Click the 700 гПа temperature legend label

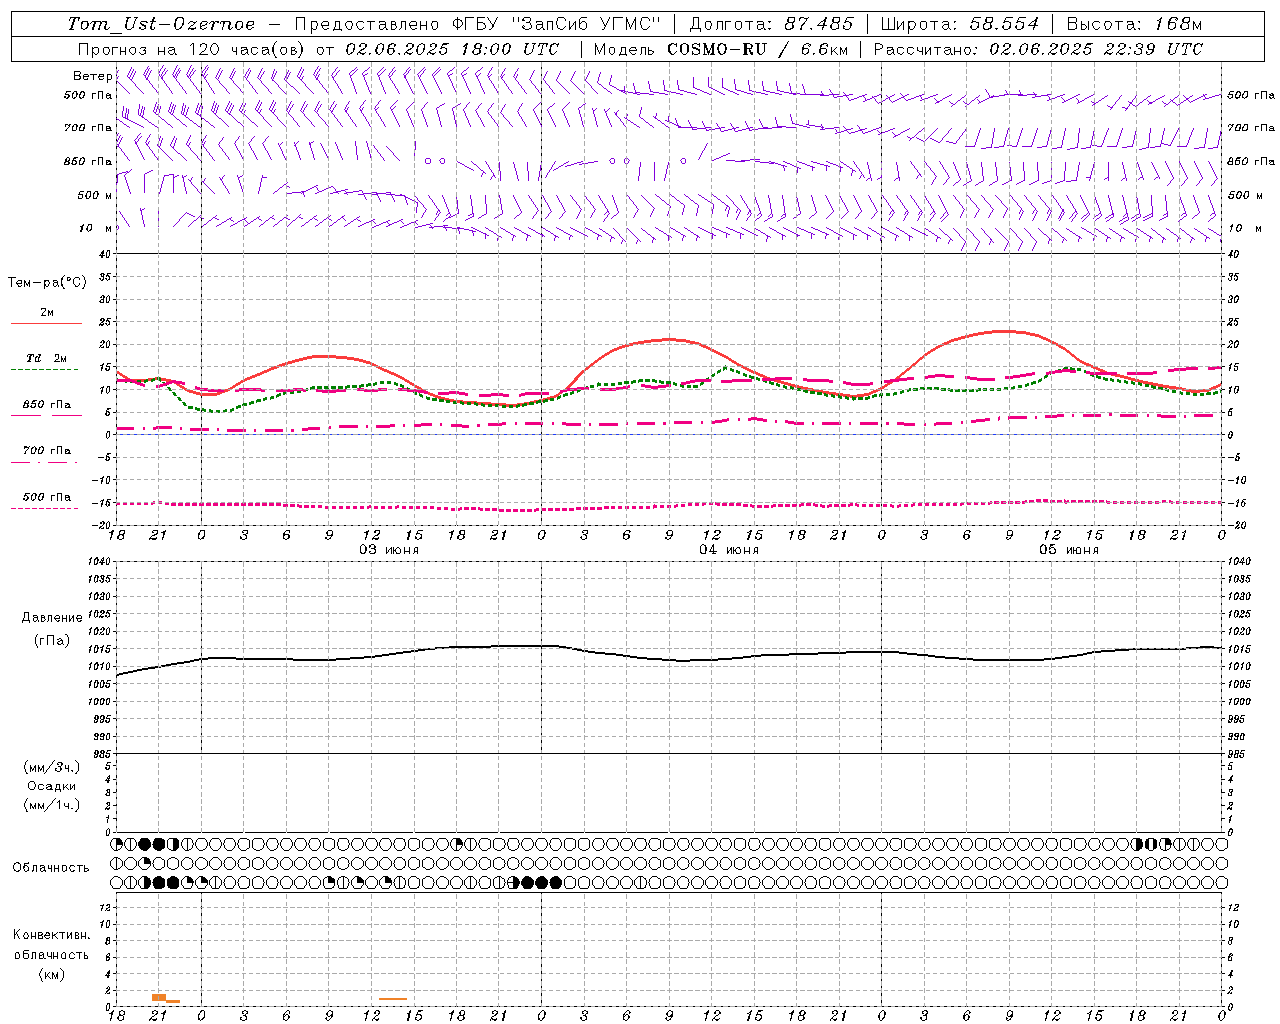[47, 450]
